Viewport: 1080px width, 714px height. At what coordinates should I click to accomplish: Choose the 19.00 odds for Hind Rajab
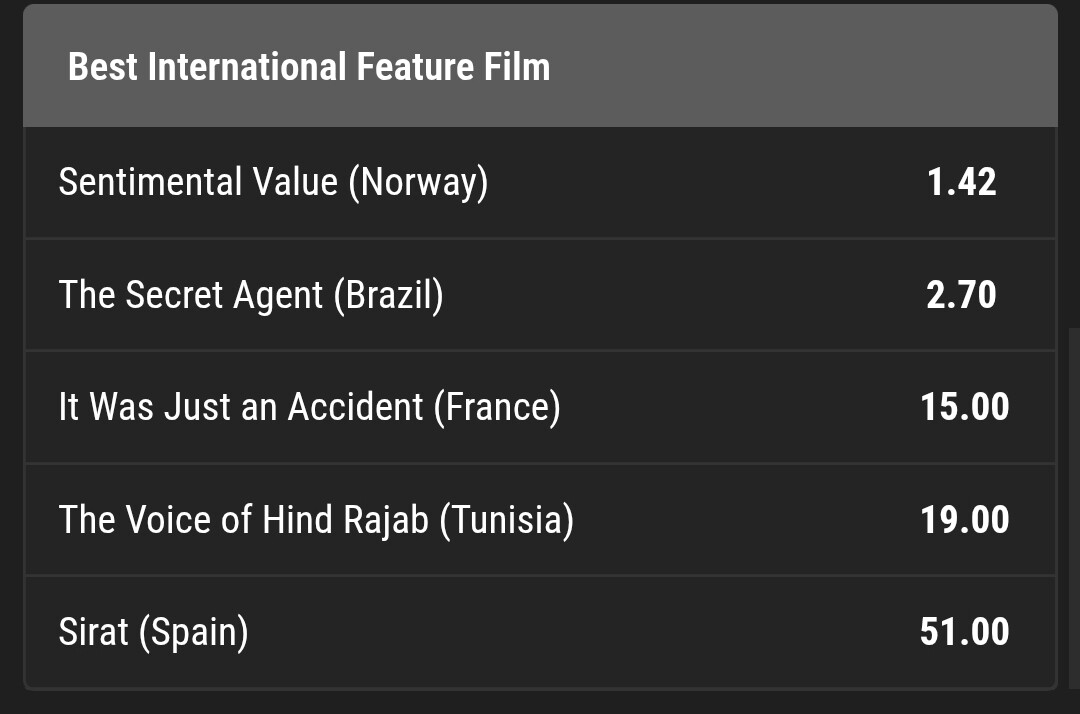coord(964,520)
